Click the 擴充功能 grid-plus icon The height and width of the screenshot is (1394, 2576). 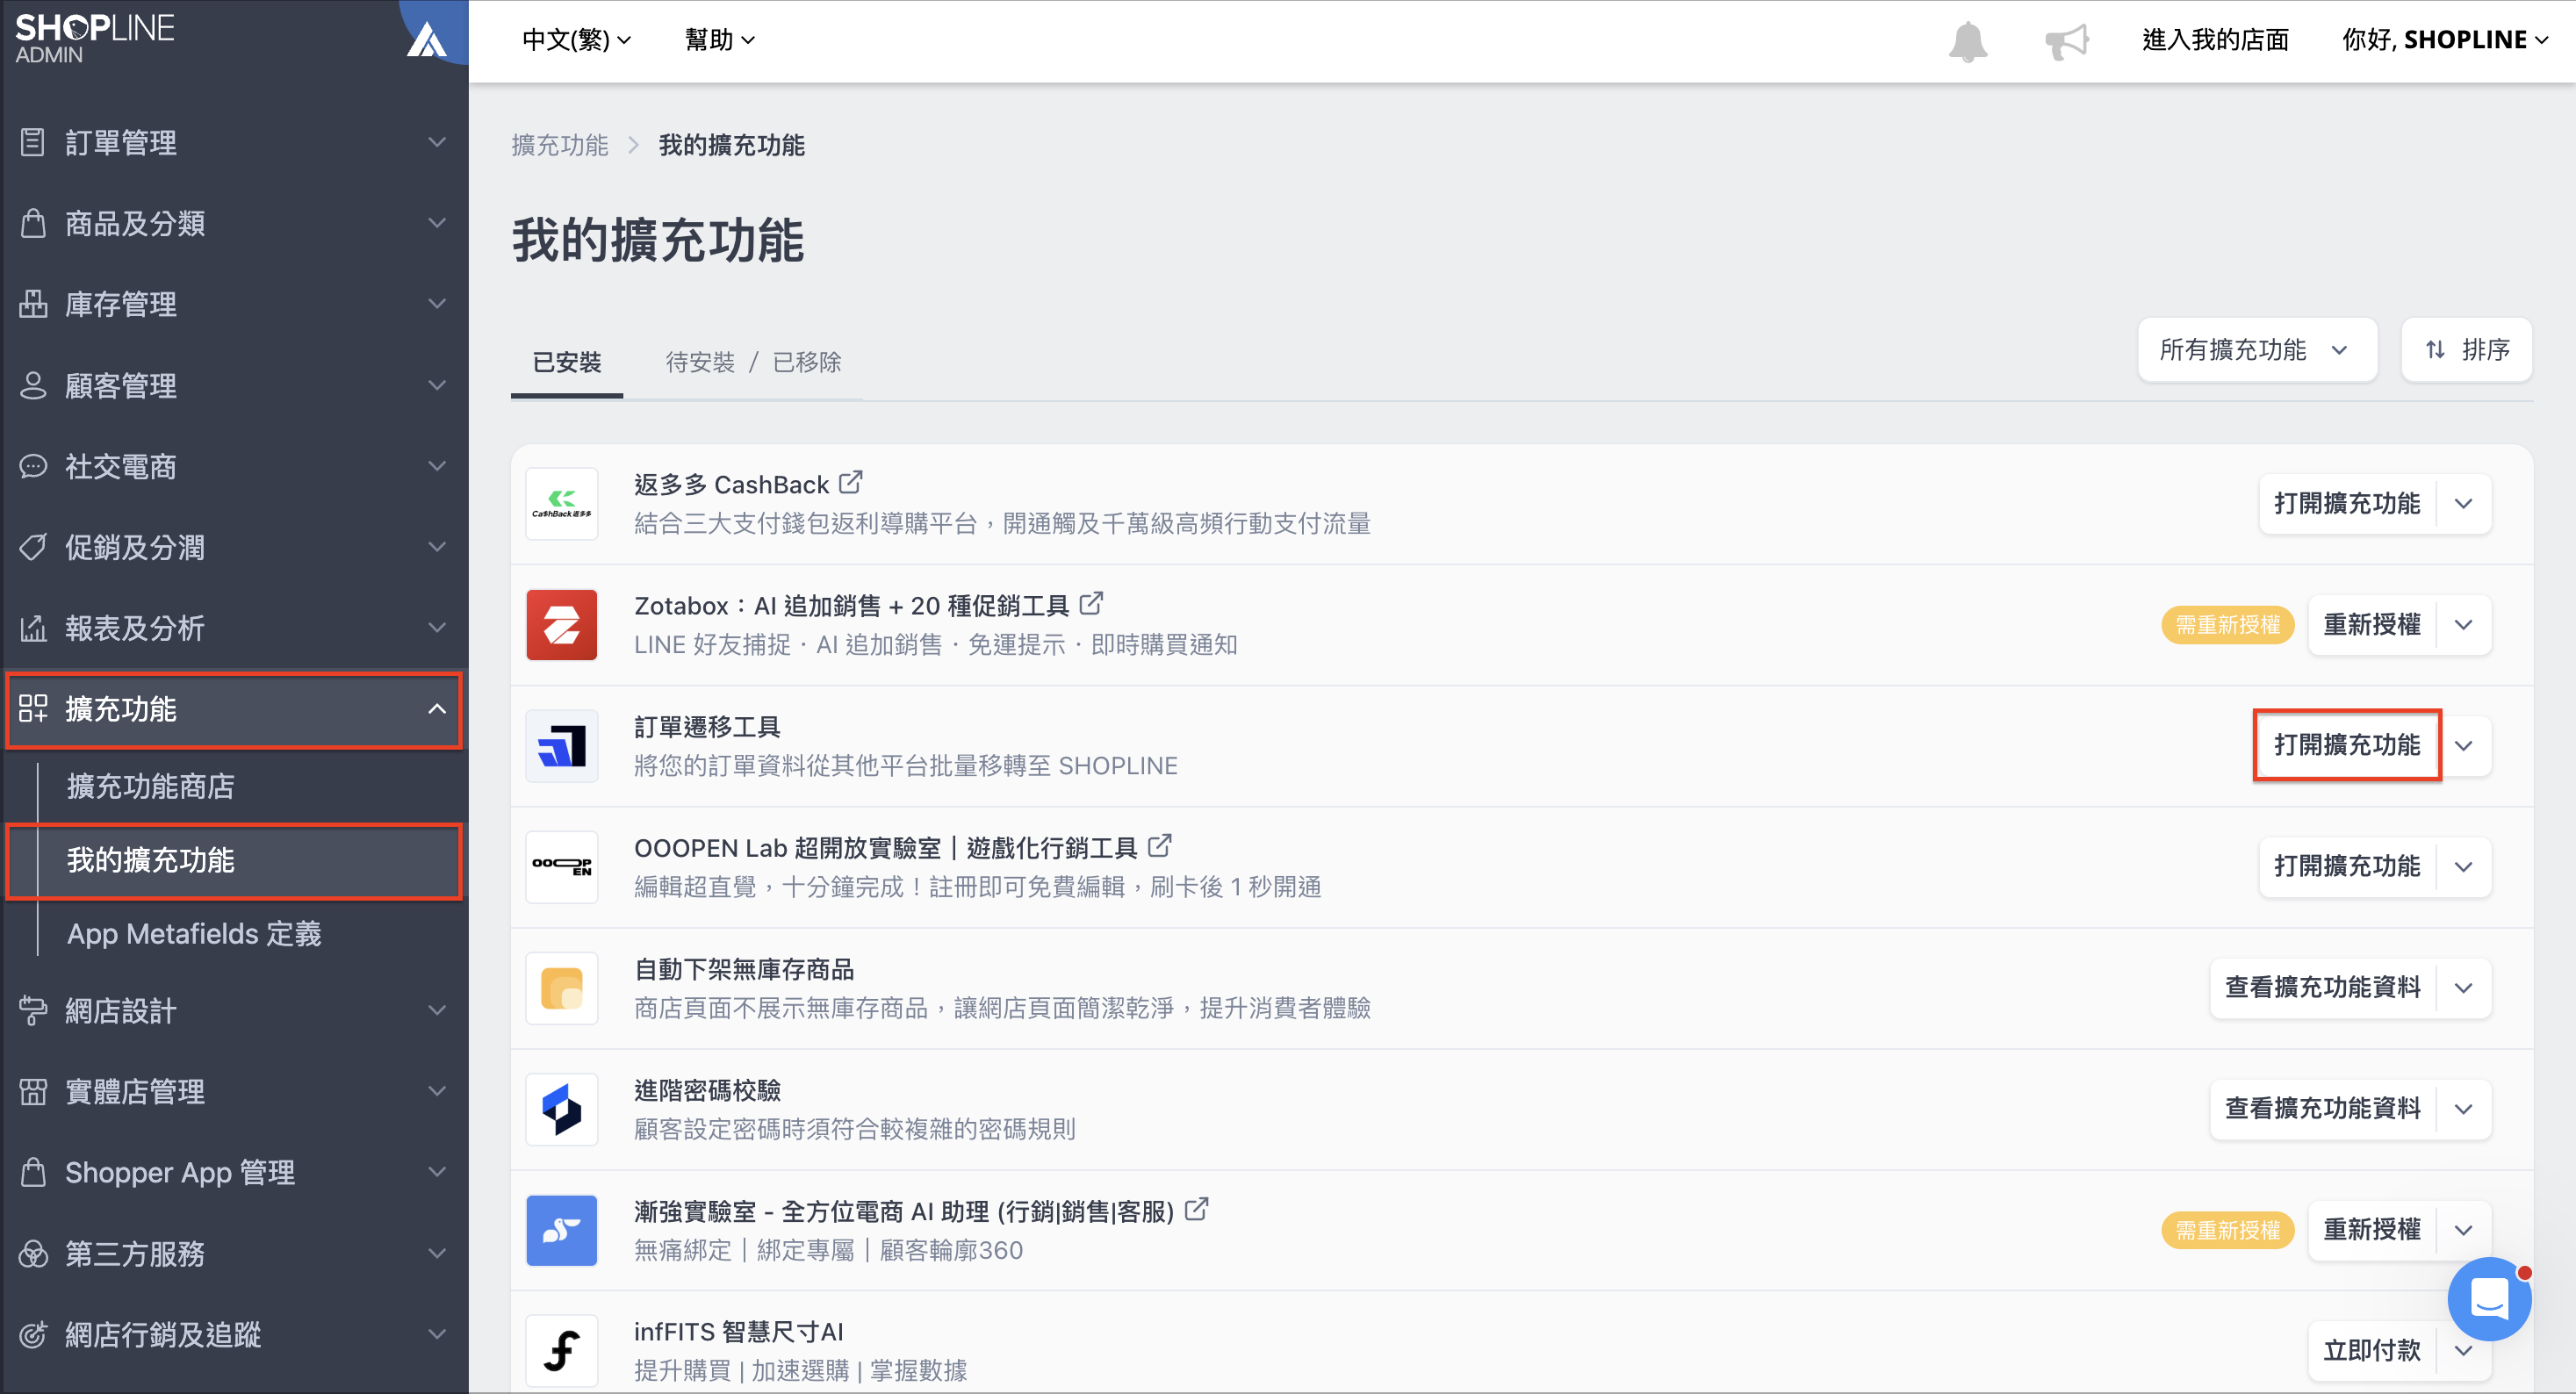(33, 708)
